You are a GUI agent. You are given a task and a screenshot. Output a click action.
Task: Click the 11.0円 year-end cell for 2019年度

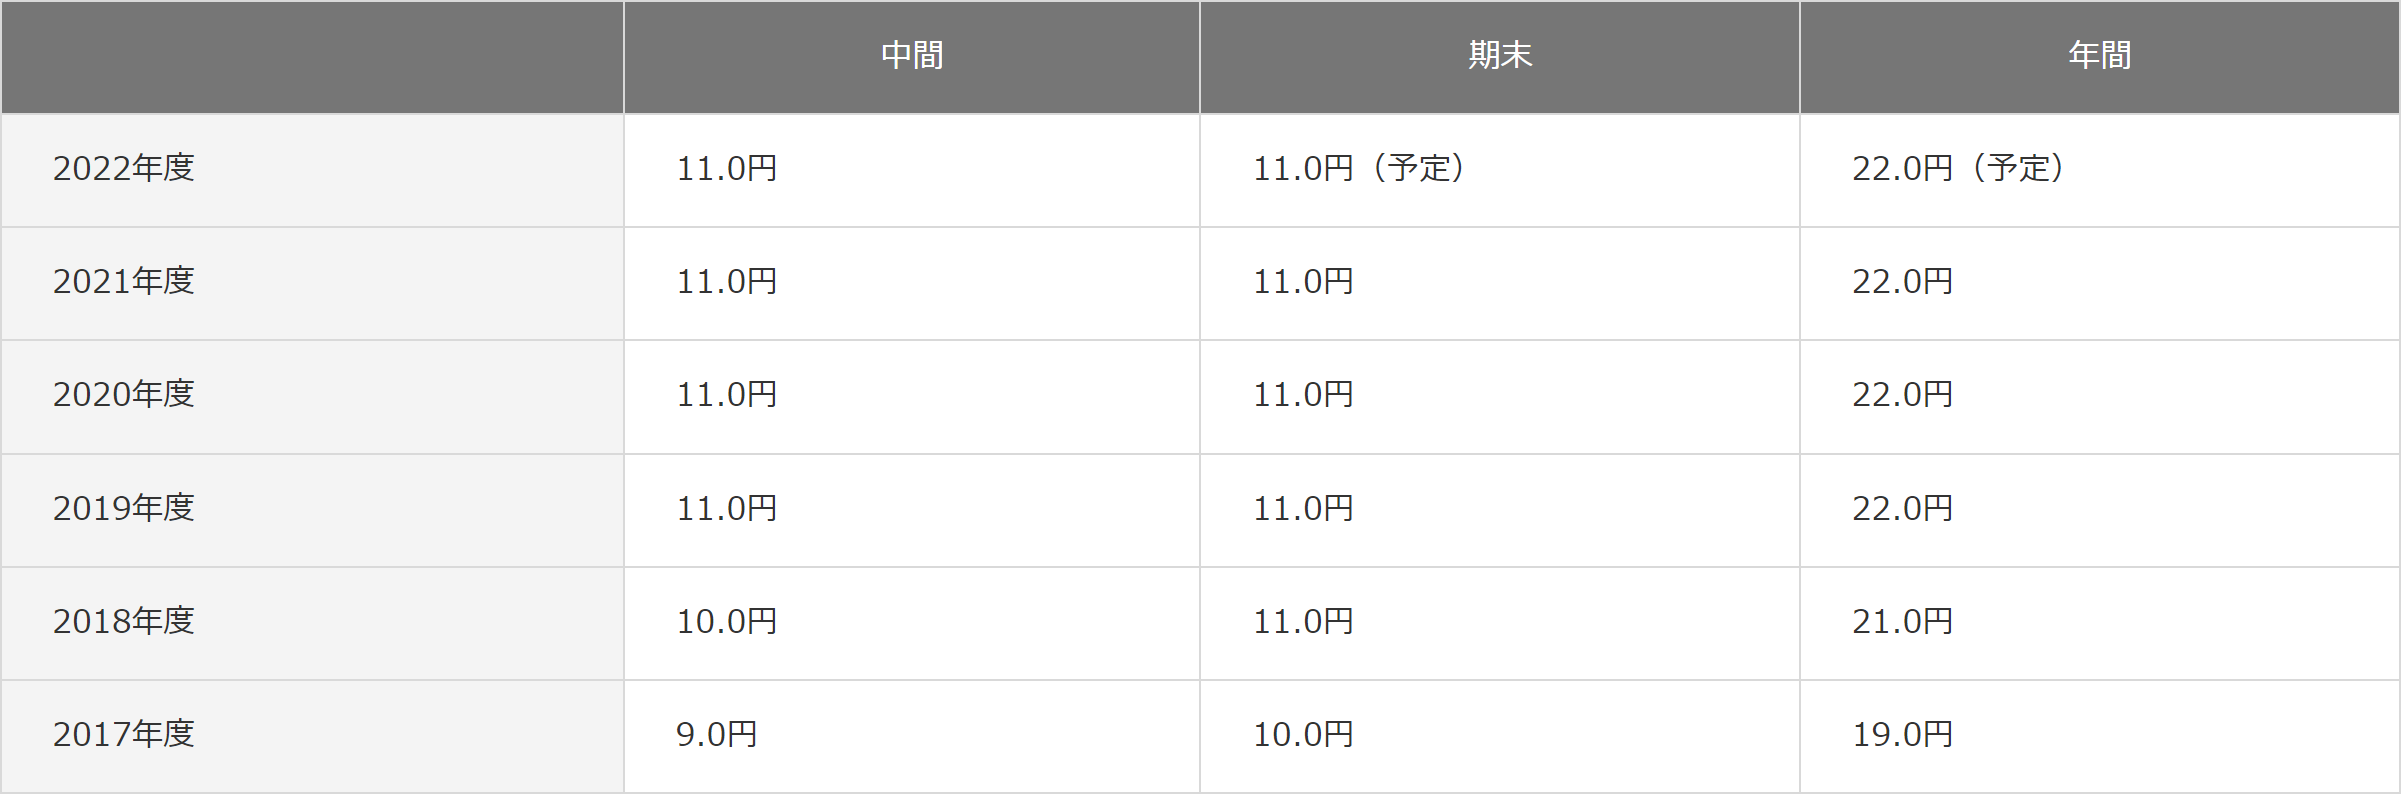pyautogui.click(x=1500, y=510)
